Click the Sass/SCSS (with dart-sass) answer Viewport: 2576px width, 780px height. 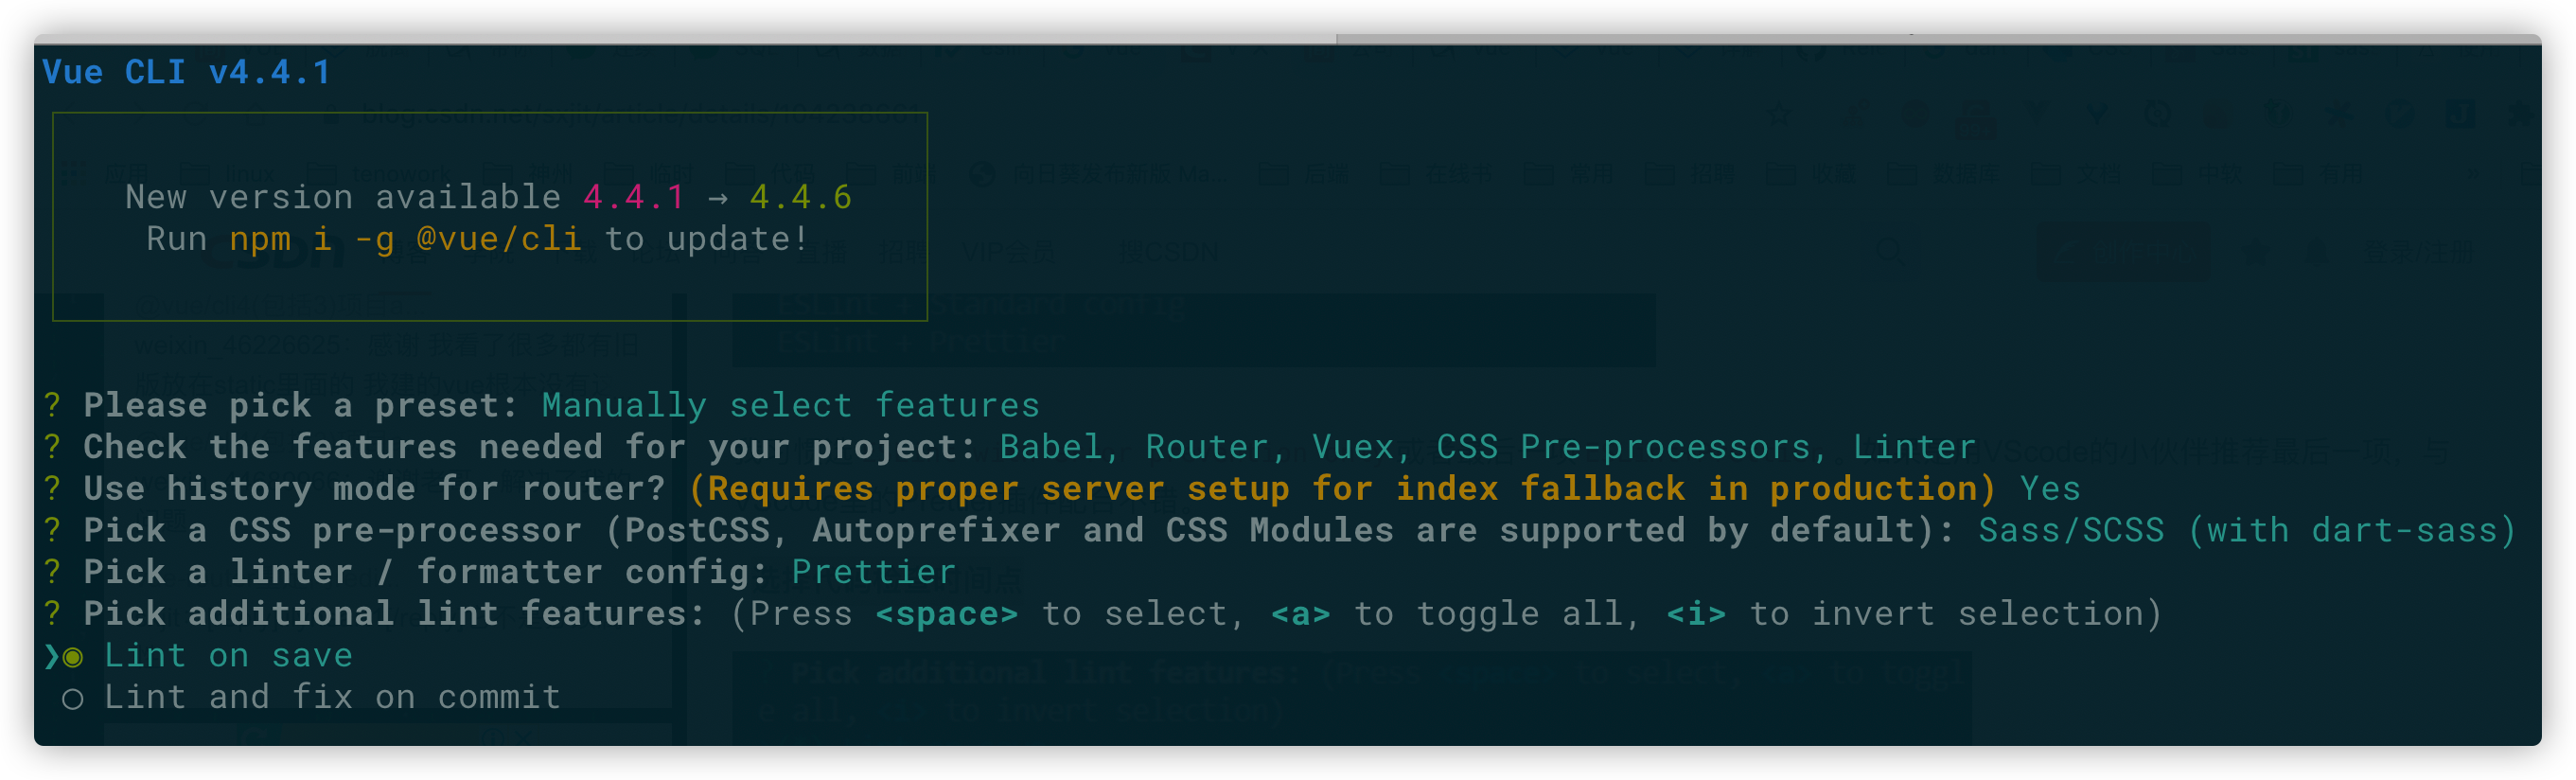pyautogui.click(x=2246, y=530)
